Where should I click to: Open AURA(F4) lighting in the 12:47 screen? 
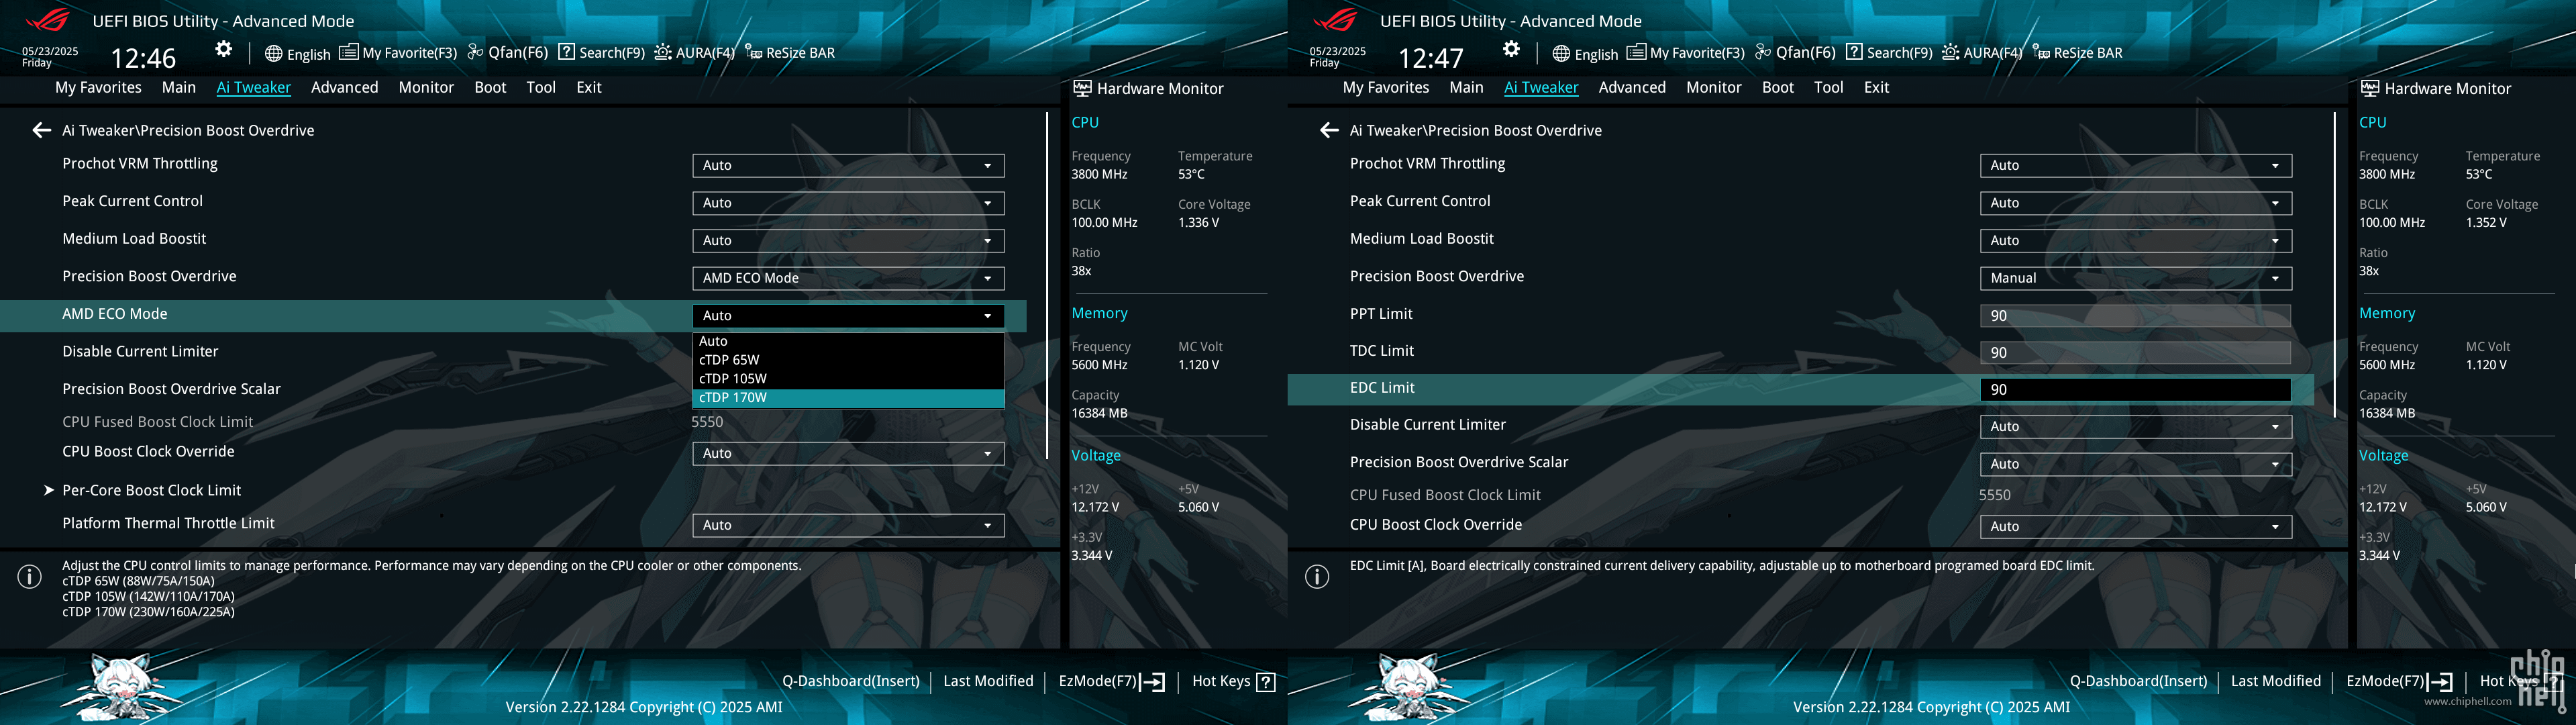click(x=1982, y=53)
